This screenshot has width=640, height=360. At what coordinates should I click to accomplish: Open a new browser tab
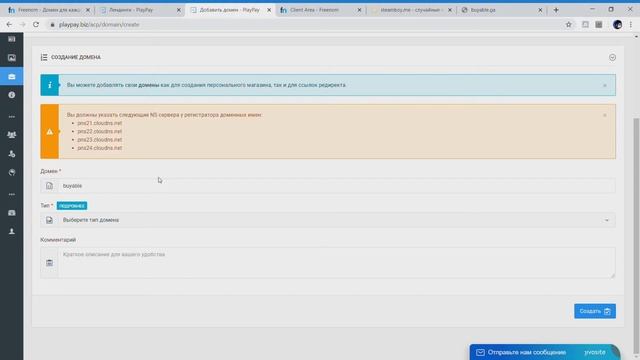[556, 10]
